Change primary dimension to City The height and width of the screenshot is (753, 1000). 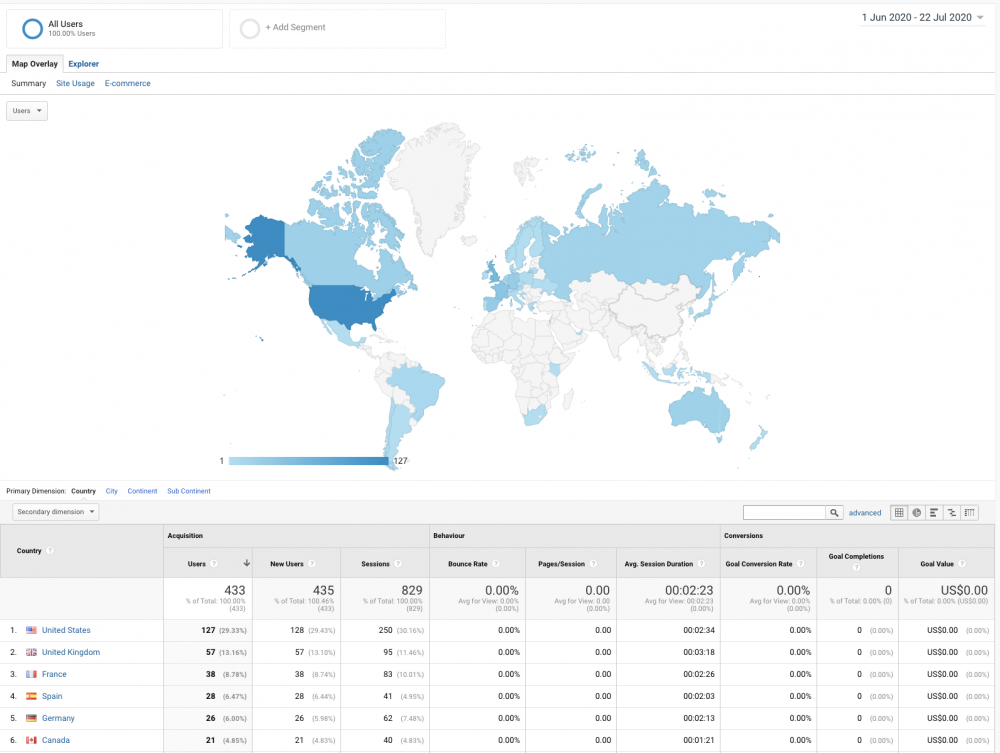pyautogui.click(x=111, y=491)
